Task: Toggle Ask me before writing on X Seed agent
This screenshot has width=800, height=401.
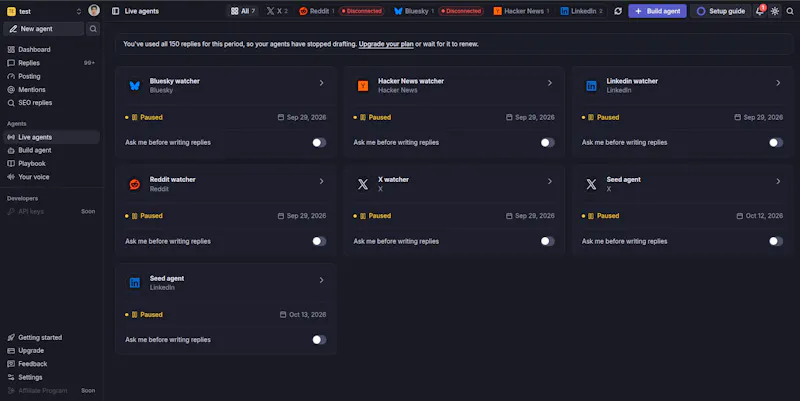Action: [x=776, y=241]
